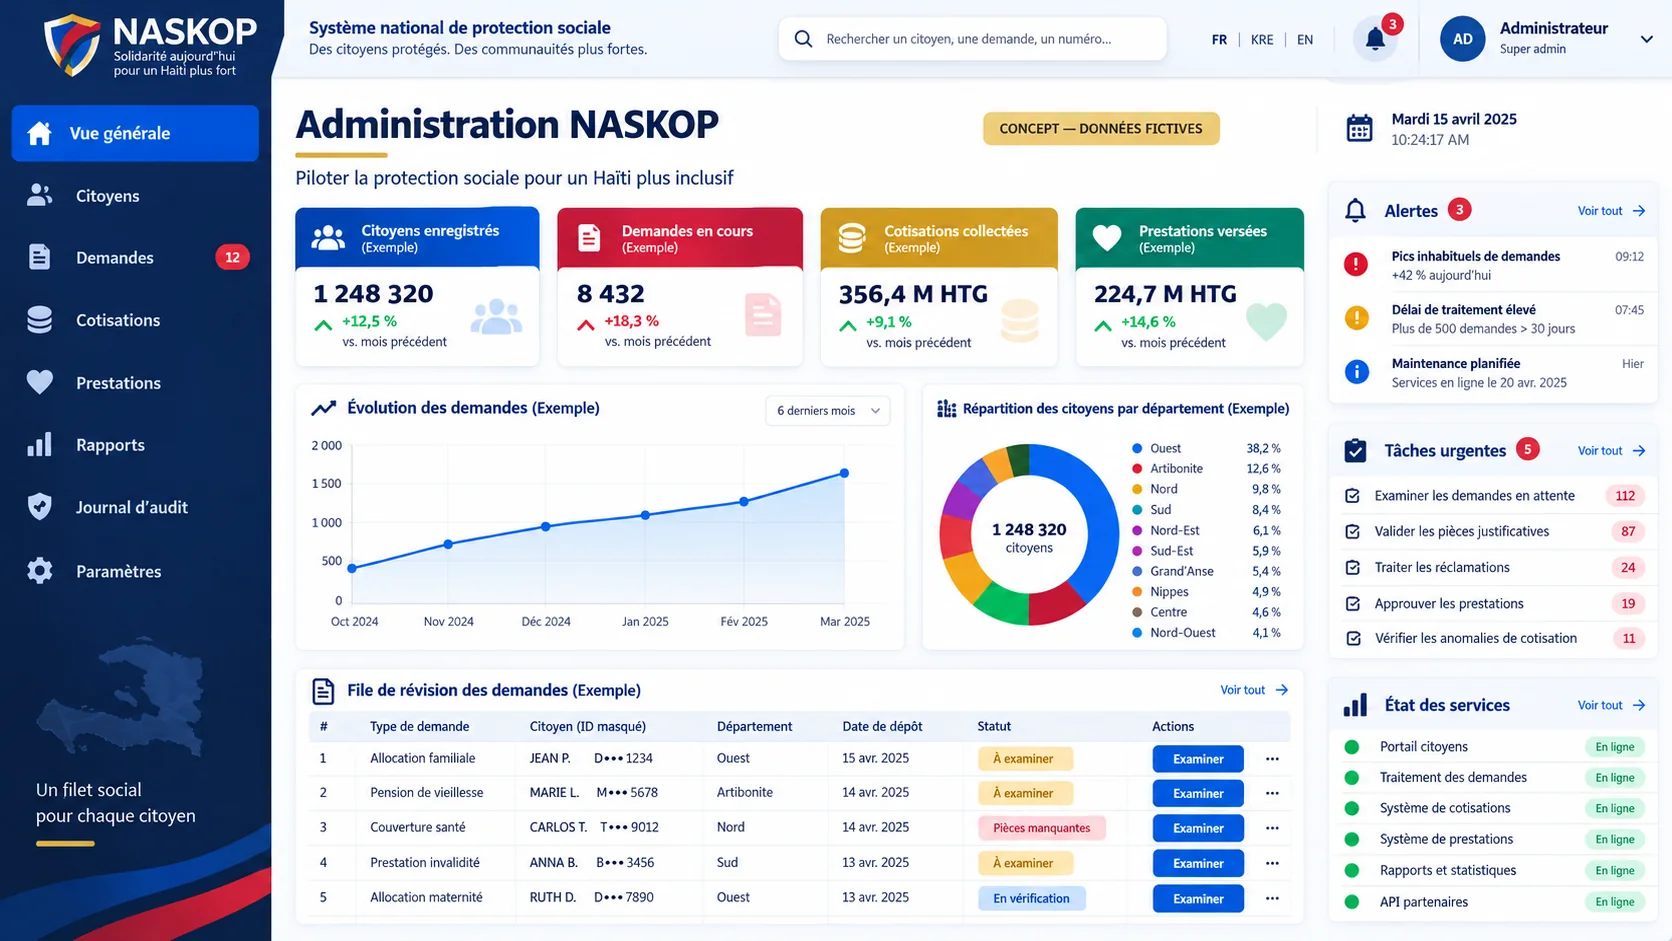The image size is (1672, 941).
Task: Click the Tâches urgentes clipboard icon
Action: [1355, 451]
